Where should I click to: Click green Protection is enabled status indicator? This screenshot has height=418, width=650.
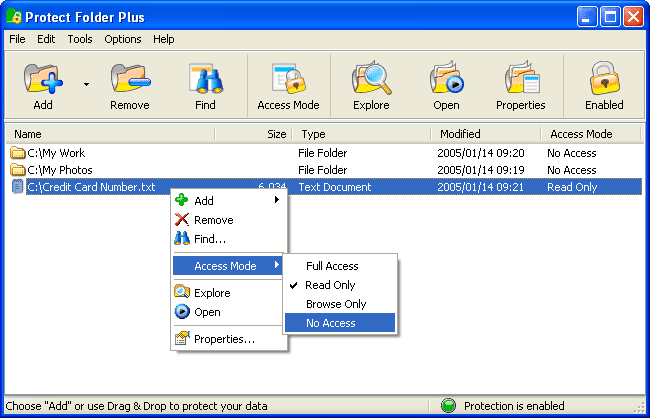pyautogui.click(x=448, y=406)
